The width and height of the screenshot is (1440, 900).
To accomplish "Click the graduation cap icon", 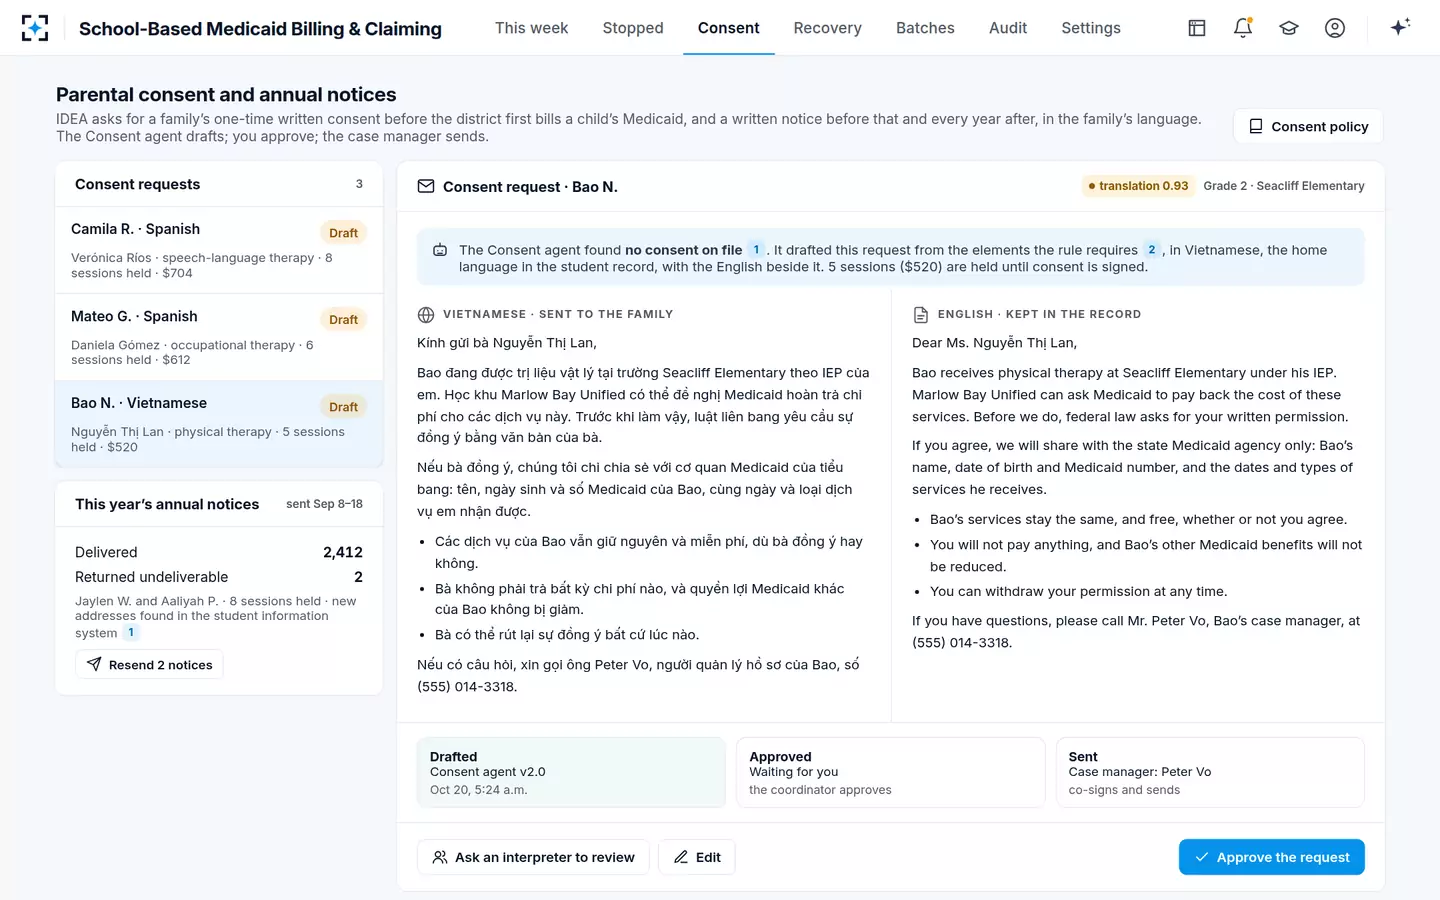I will pos(1289,28).
